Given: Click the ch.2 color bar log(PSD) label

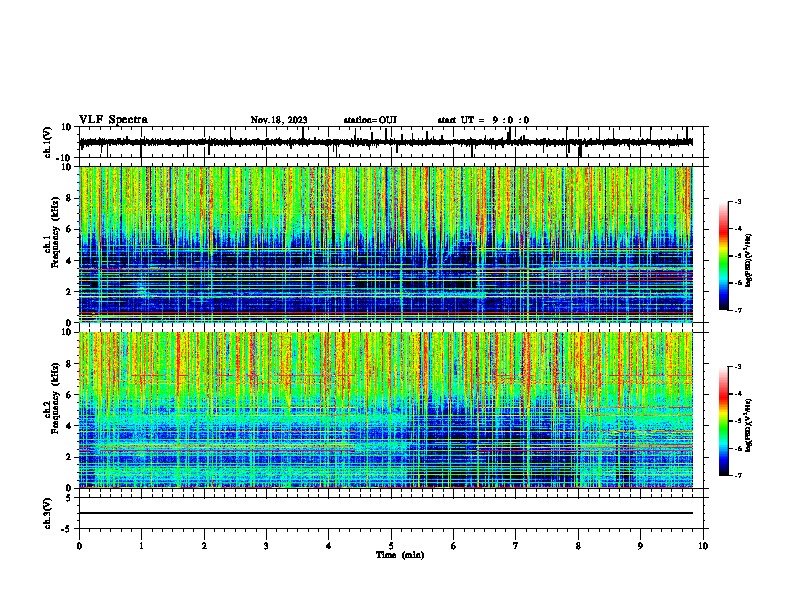Looking at the screenshot, I should [748, 426].
